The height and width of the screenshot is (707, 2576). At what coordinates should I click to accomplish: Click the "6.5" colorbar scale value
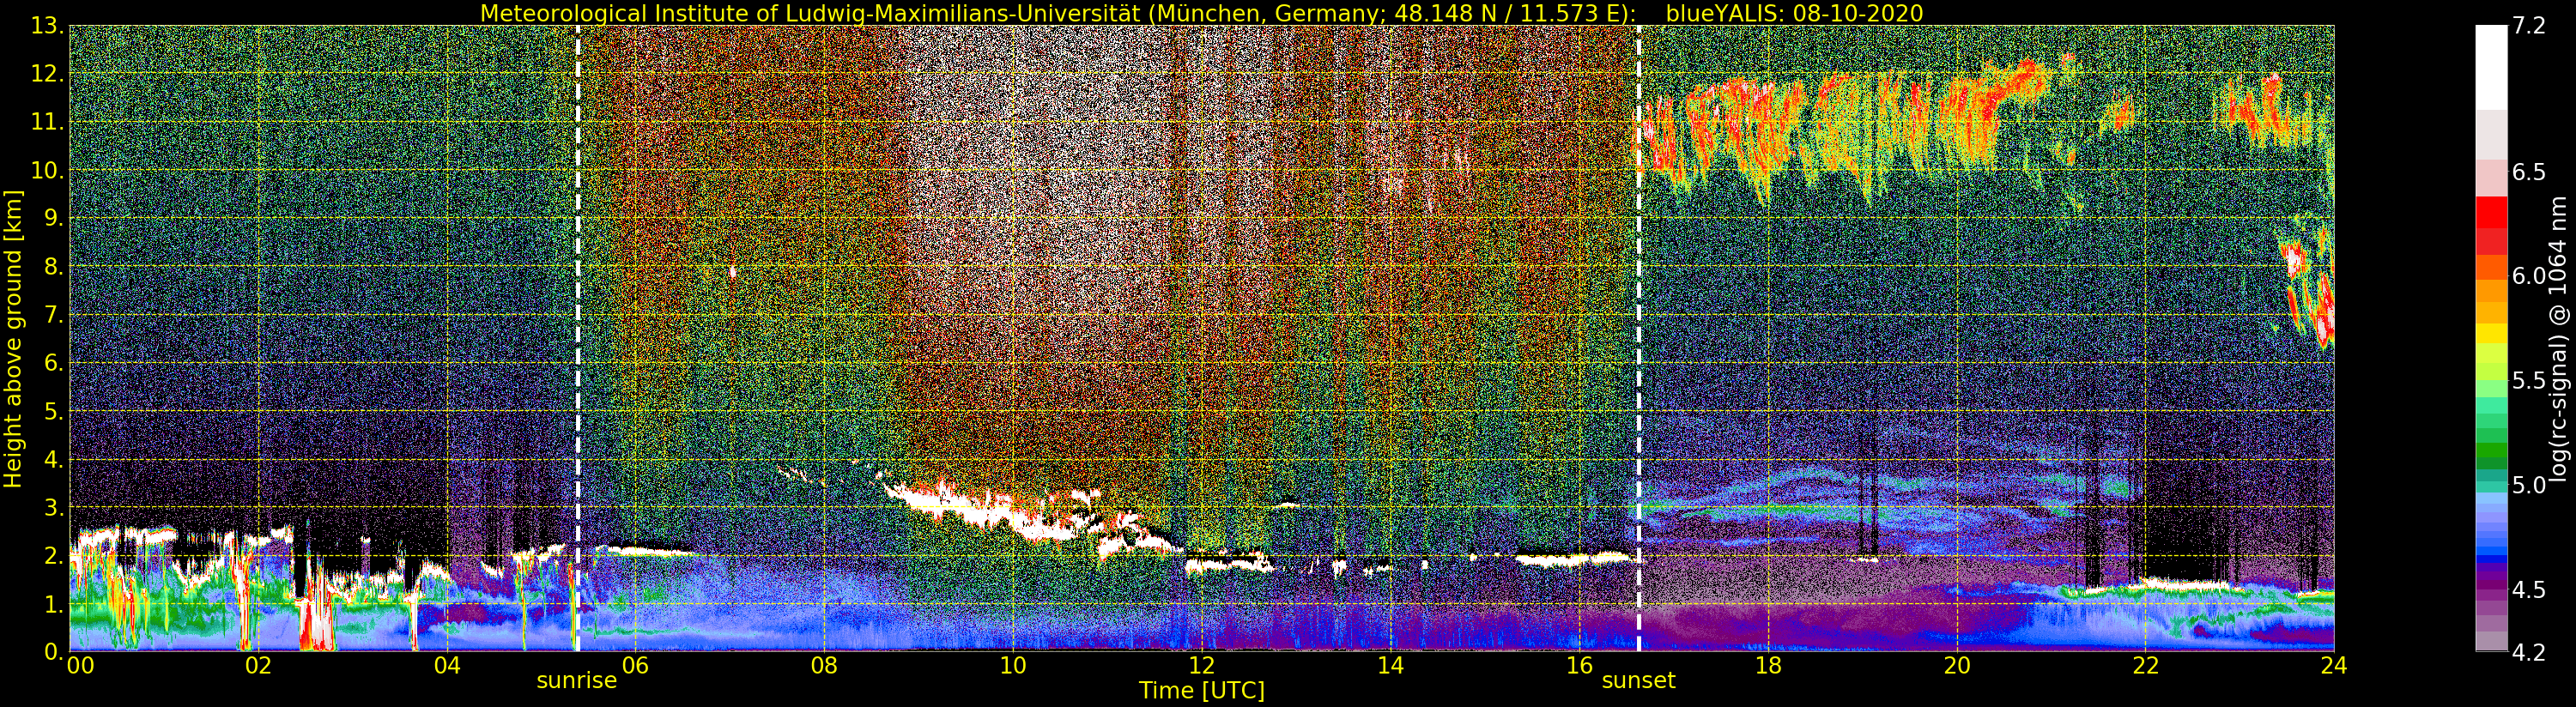pos(2529,172)
